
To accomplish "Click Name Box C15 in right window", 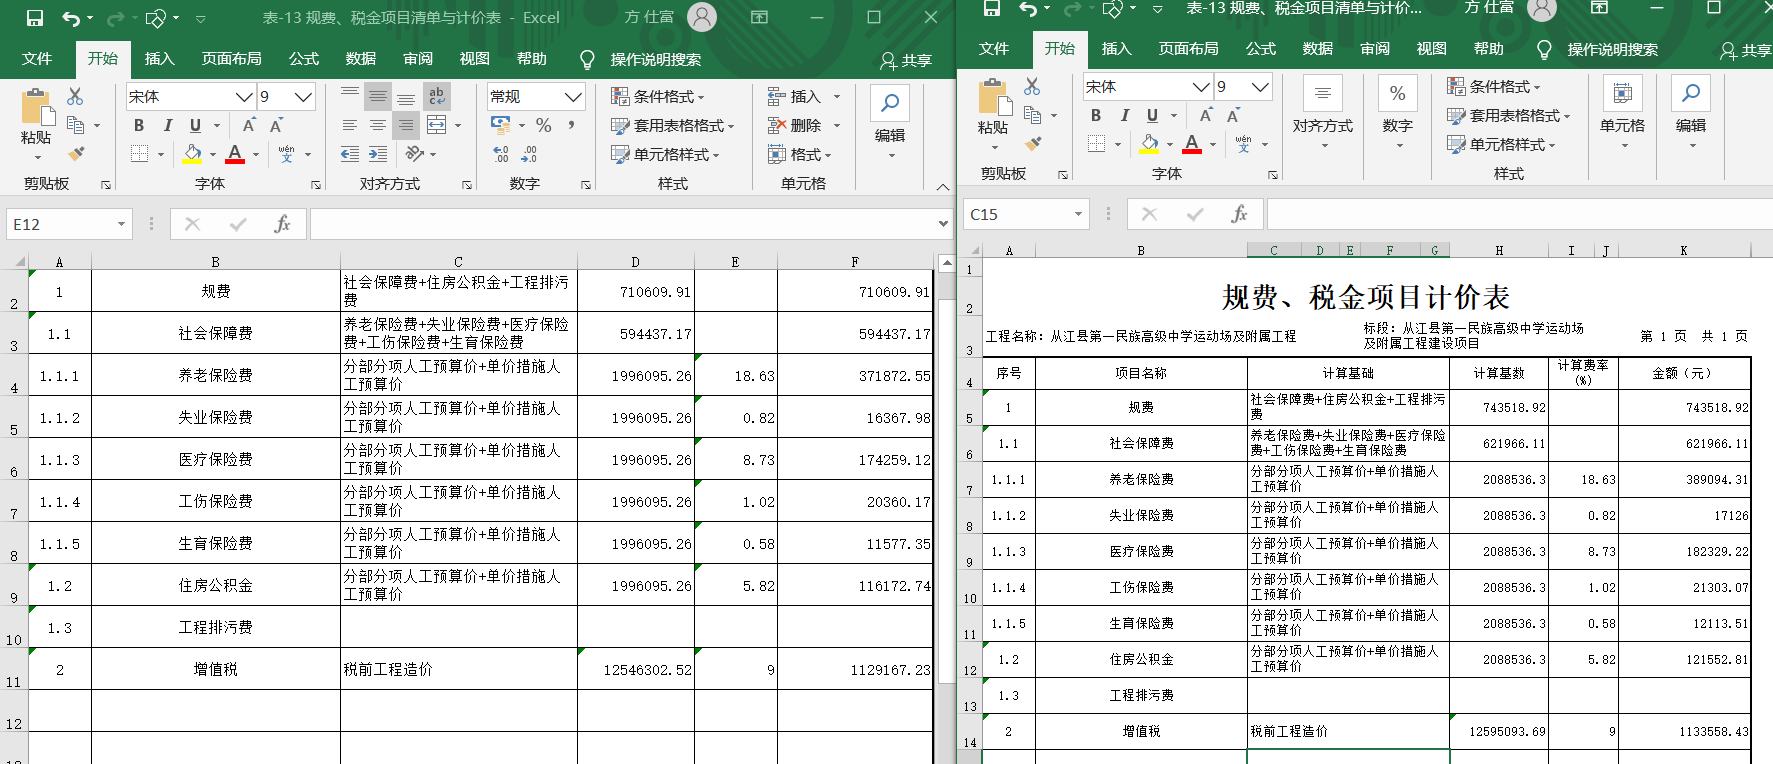I will 1016,214.
